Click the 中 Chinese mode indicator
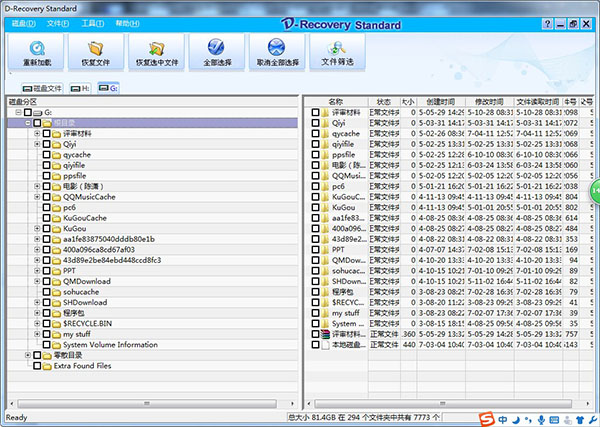Image resolution: width=600 pixels, height=427 pixels. point(503,420)
